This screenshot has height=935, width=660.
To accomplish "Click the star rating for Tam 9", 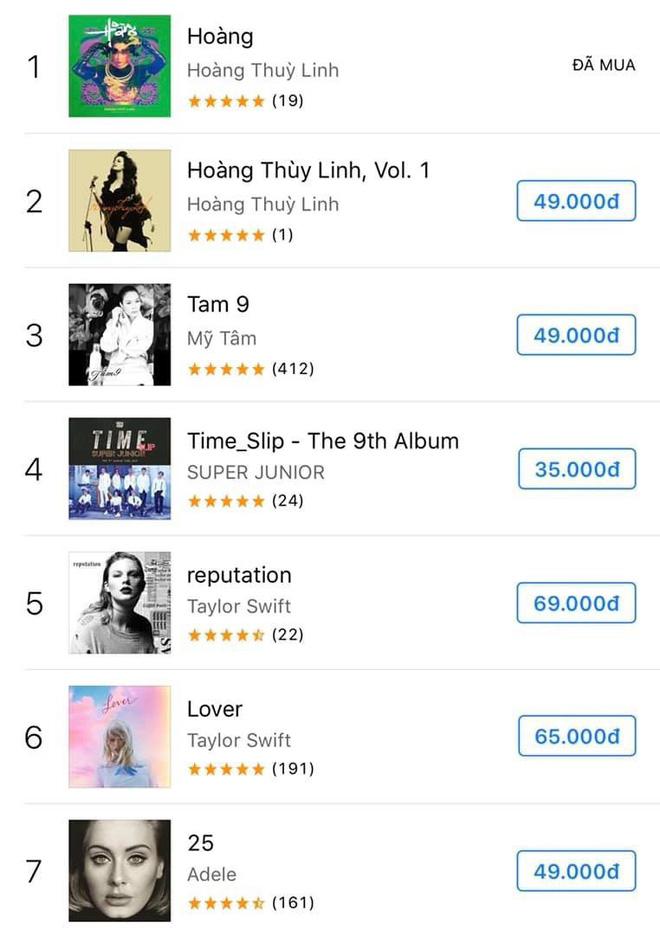I will tap(229, 368).
